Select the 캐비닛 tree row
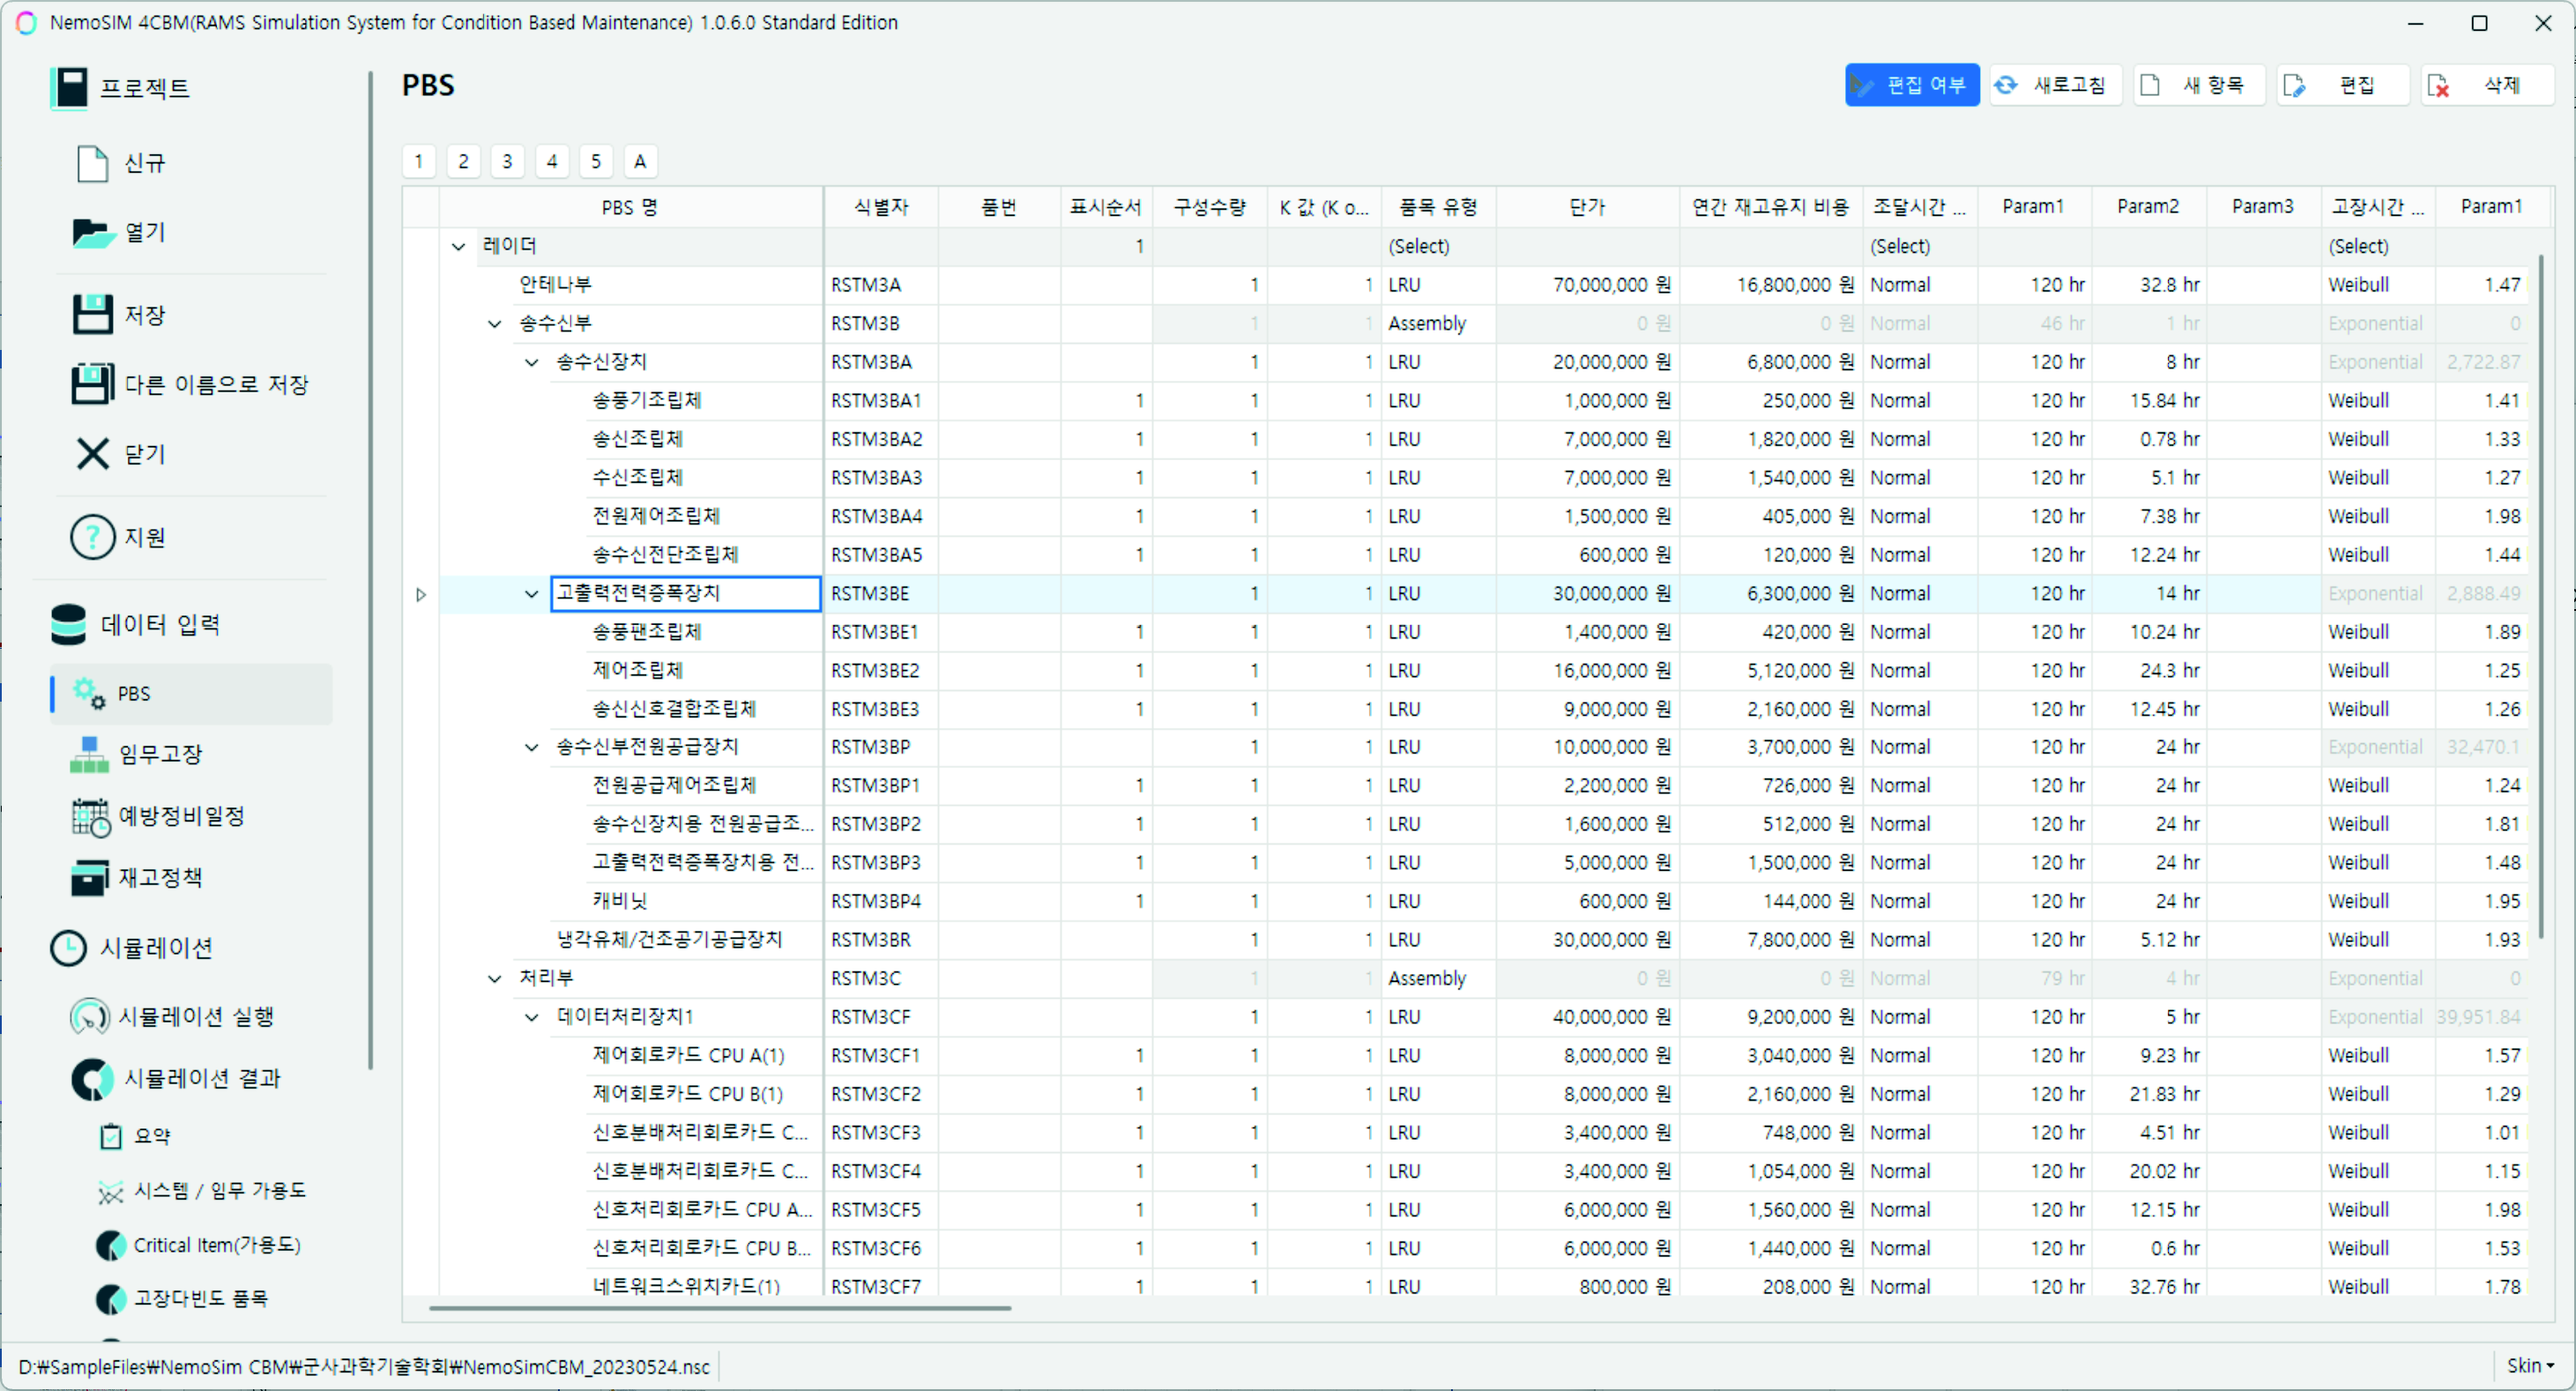Viewport: 2576px width, 1391px height. pyautogui.click(x=620, y=901)
